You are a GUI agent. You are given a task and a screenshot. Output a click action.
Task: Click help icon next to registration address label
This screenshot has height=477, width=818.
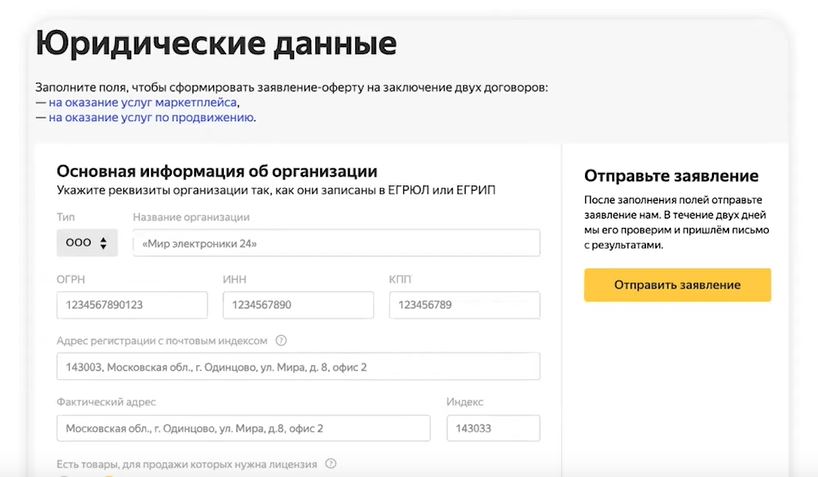pyautogui.click(x=281, y=340)
